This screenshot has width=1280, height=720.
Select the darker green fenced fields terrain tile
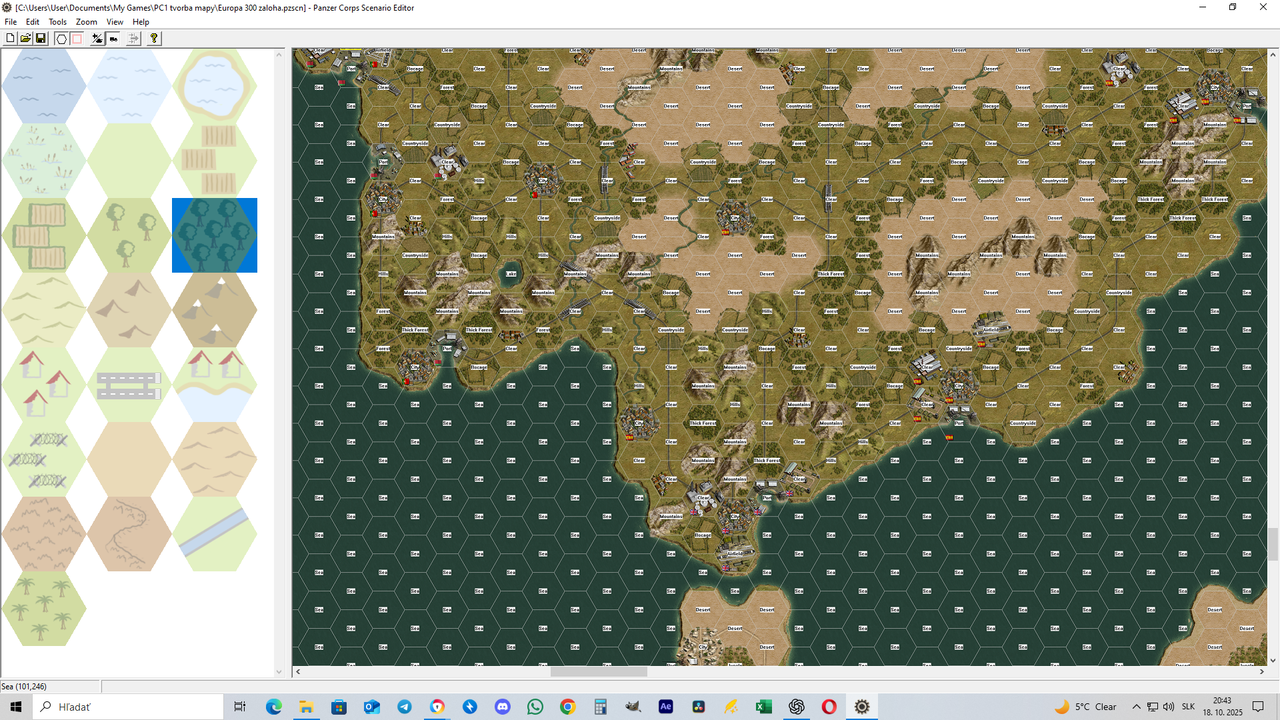(x=44, y=235)
